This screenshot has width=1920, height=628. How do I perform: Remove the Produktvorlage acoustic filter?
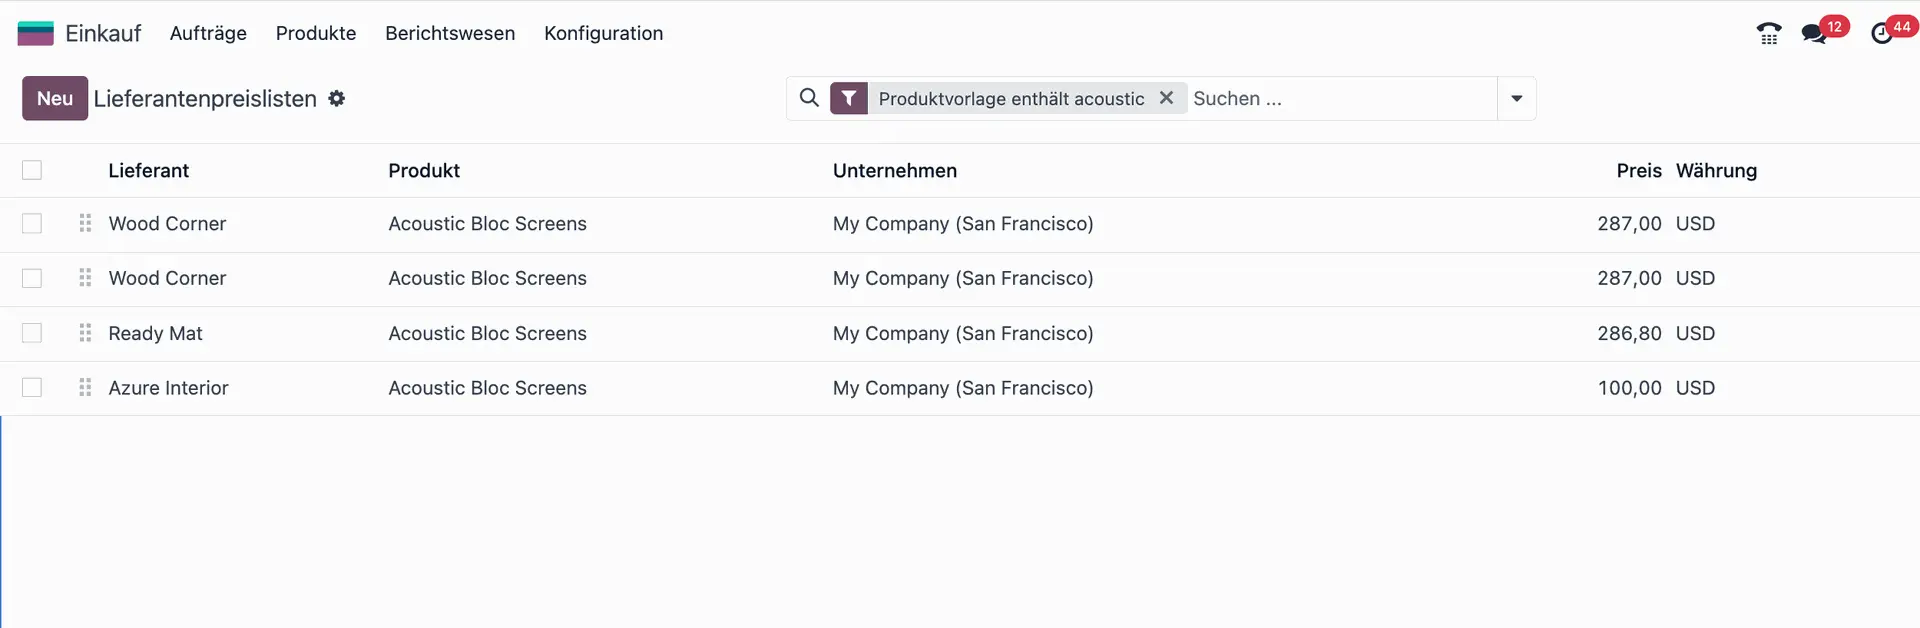tap(1166, 98)
